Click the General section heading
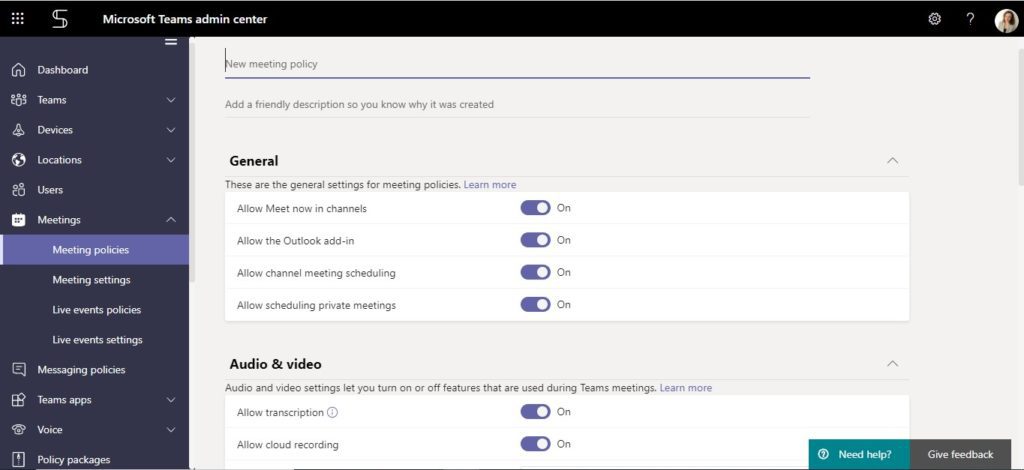This screenshot has height=470, width=1024. point(254,161)
